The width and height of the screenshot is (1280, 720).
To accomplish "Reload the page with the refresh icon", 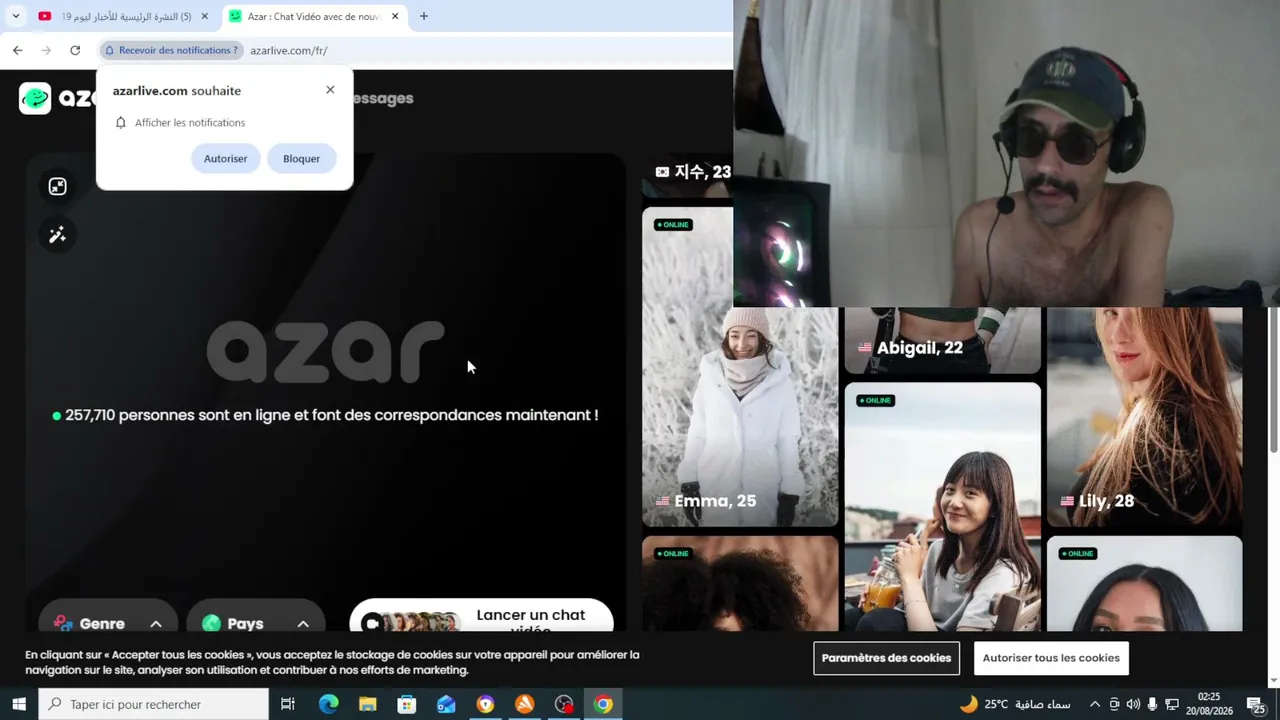I will click(x=75, y=50).
